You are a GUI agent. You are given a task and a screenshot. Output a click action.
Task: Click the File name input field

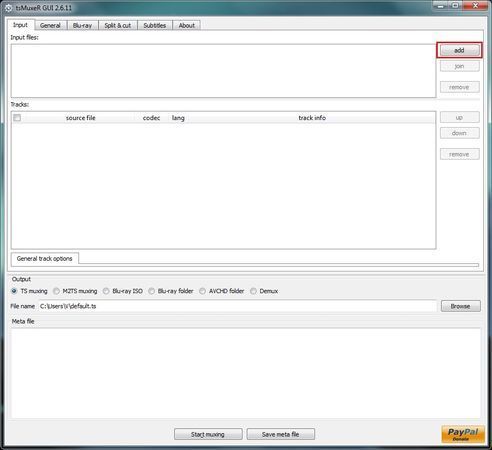237,306
